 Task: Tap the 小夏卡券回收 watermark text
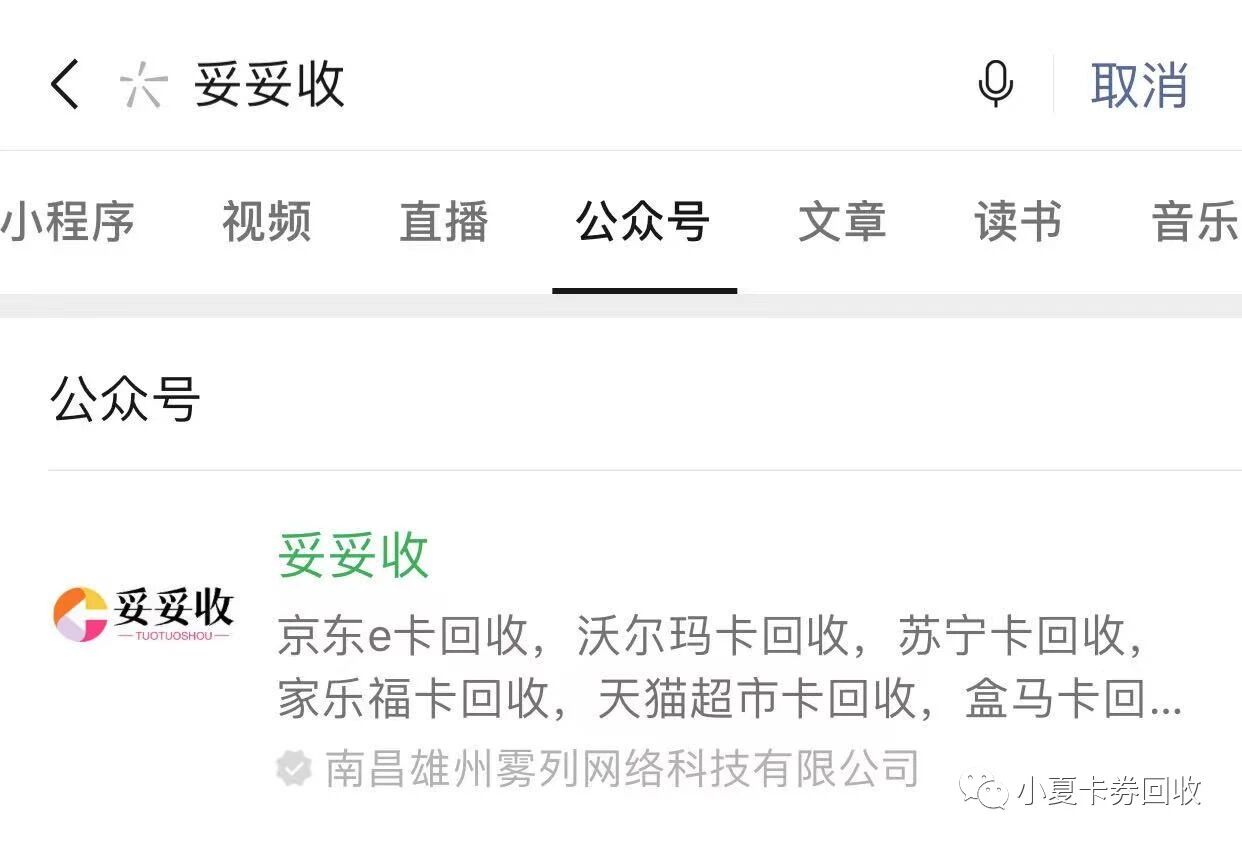click(1108, 792)
